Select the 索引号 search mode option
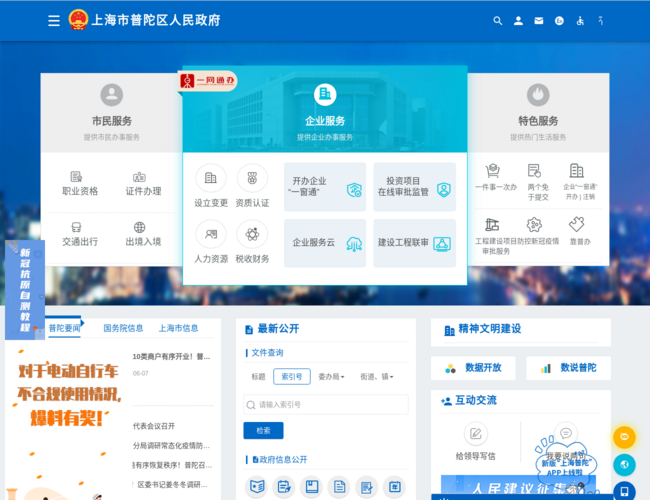The width and height of the screenshot is (650, 500). click(291, 377)
